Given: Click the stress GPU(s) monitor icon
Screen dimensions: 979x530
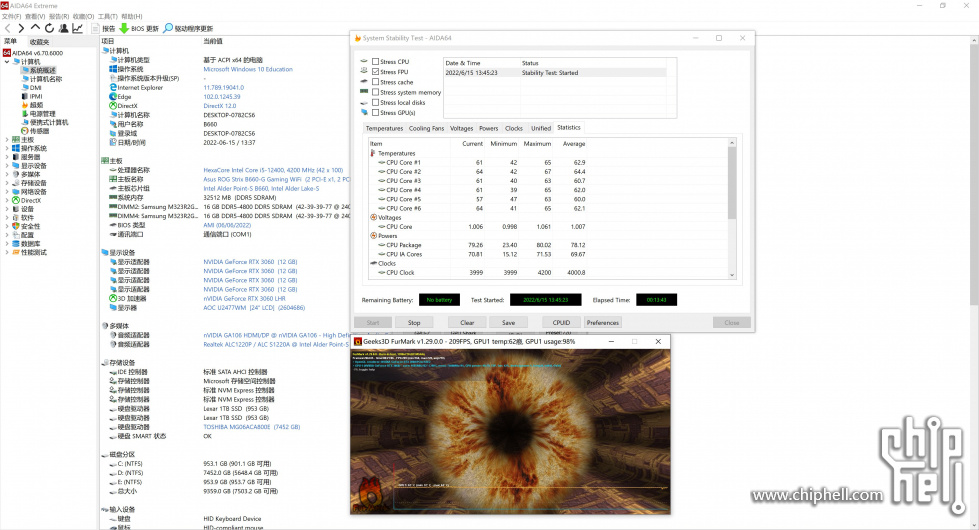Looking at the screenshot, I should tap(364, 112).
